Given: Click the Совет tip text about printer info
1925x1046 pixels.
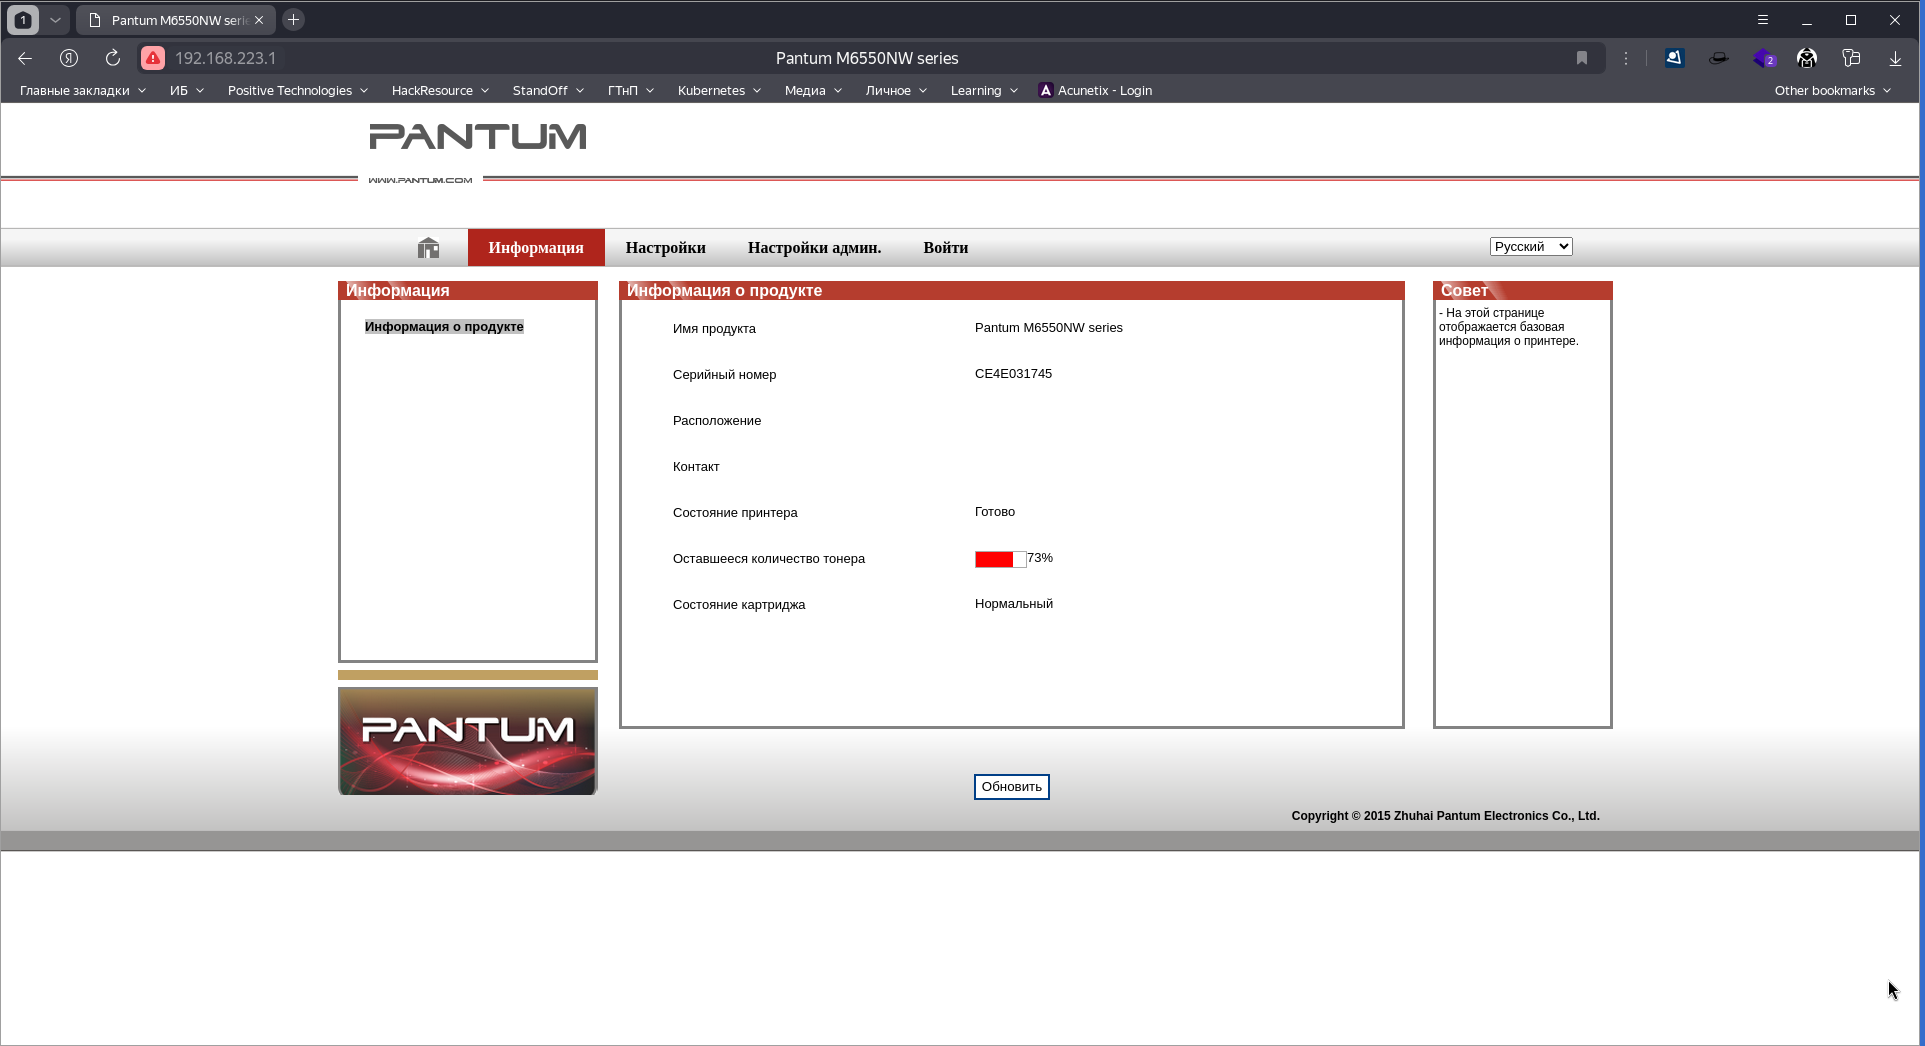Looking at the screenshot, I should coord(1509,327).
